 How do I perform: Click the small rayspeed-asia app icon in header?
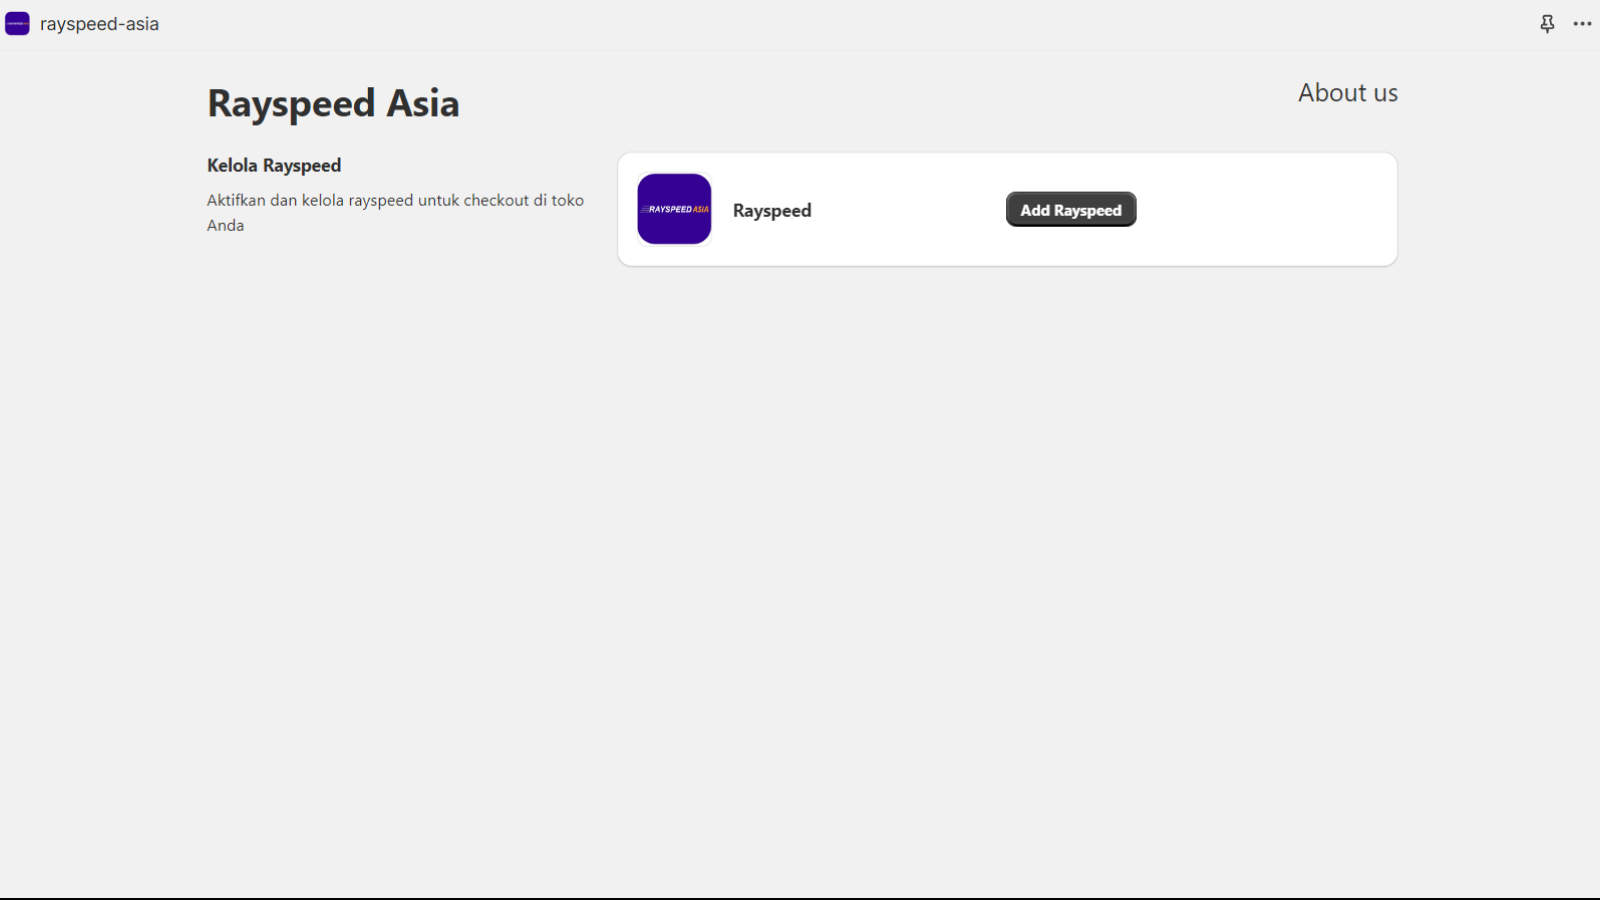(x=17, y=24)
